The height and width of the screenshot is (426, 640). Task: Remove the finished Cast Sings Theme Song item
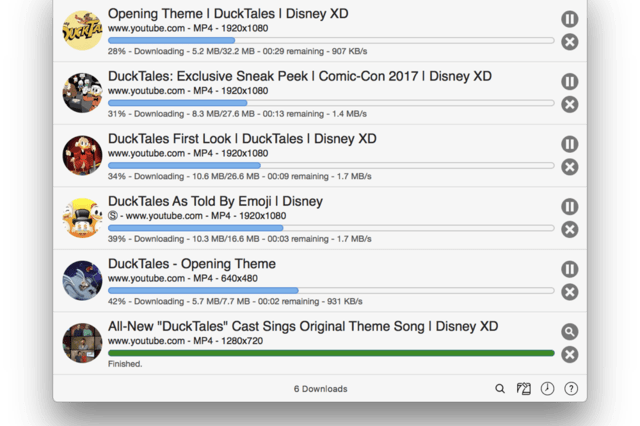(569, 354)
